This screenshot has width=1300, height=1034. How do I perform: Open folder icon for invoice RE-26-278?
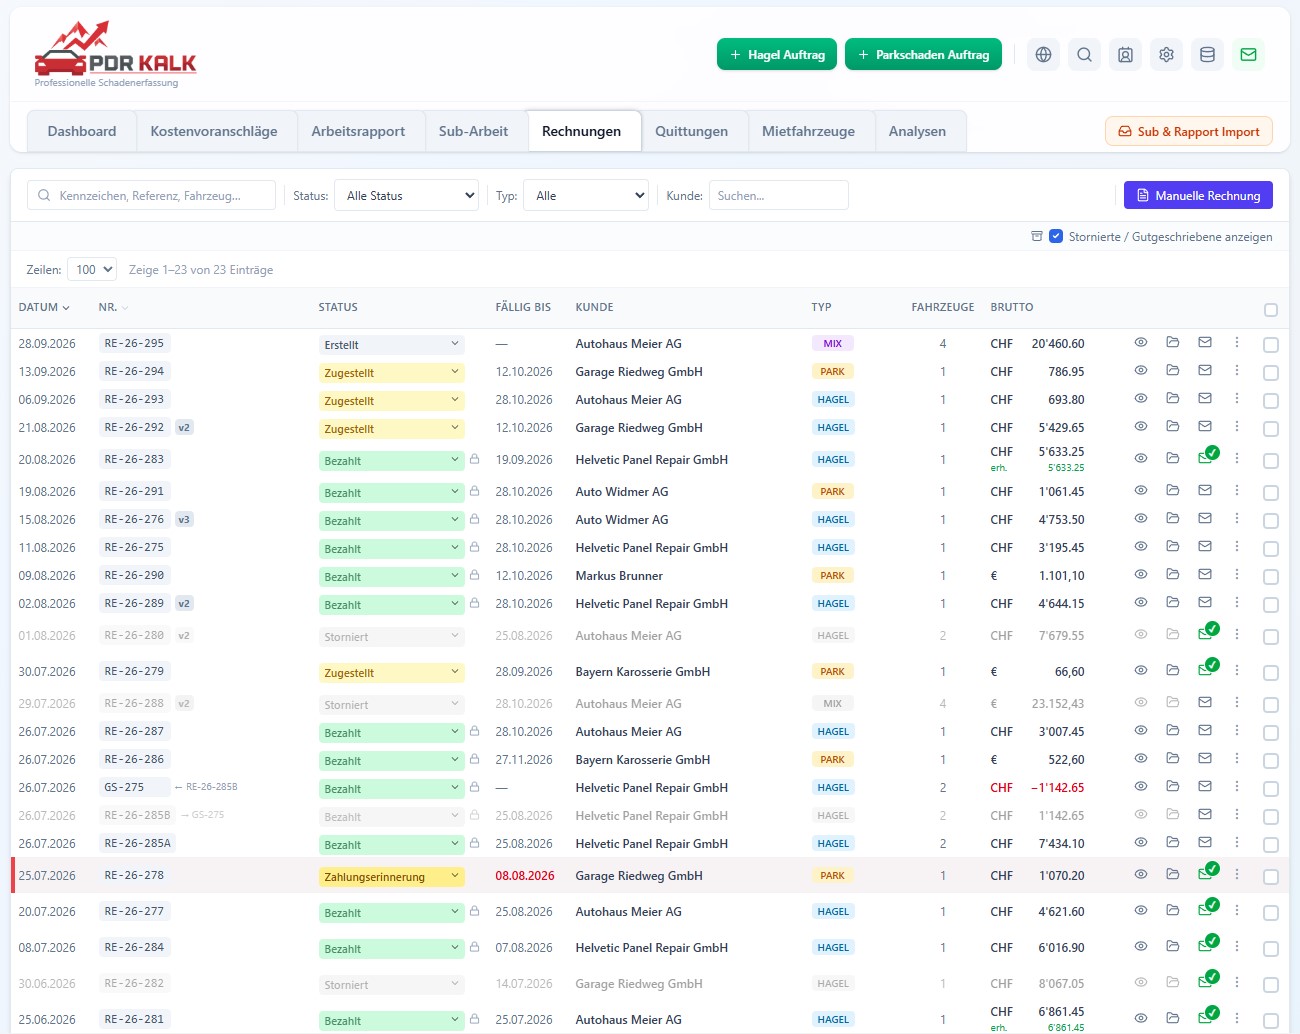pyautogui.click(x=1172, y=875)
